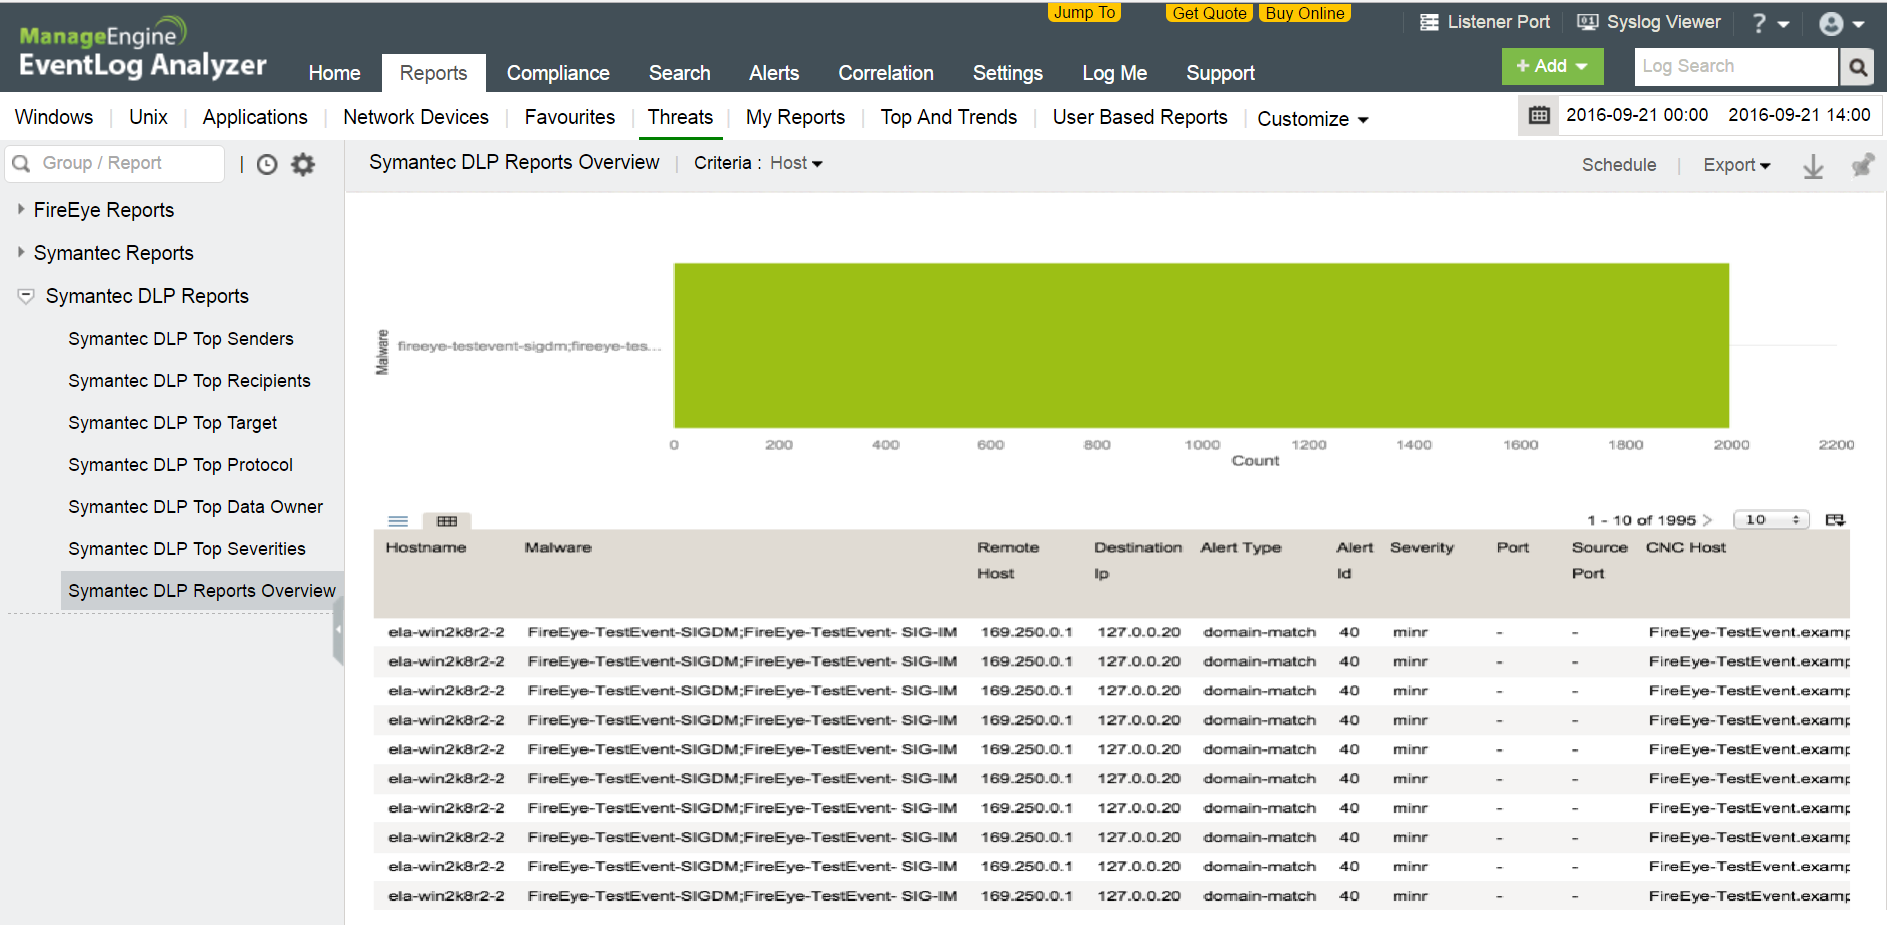Expand the FireEye Reports tree node
Screen dimensions: 1887x925
coord(21,210)
